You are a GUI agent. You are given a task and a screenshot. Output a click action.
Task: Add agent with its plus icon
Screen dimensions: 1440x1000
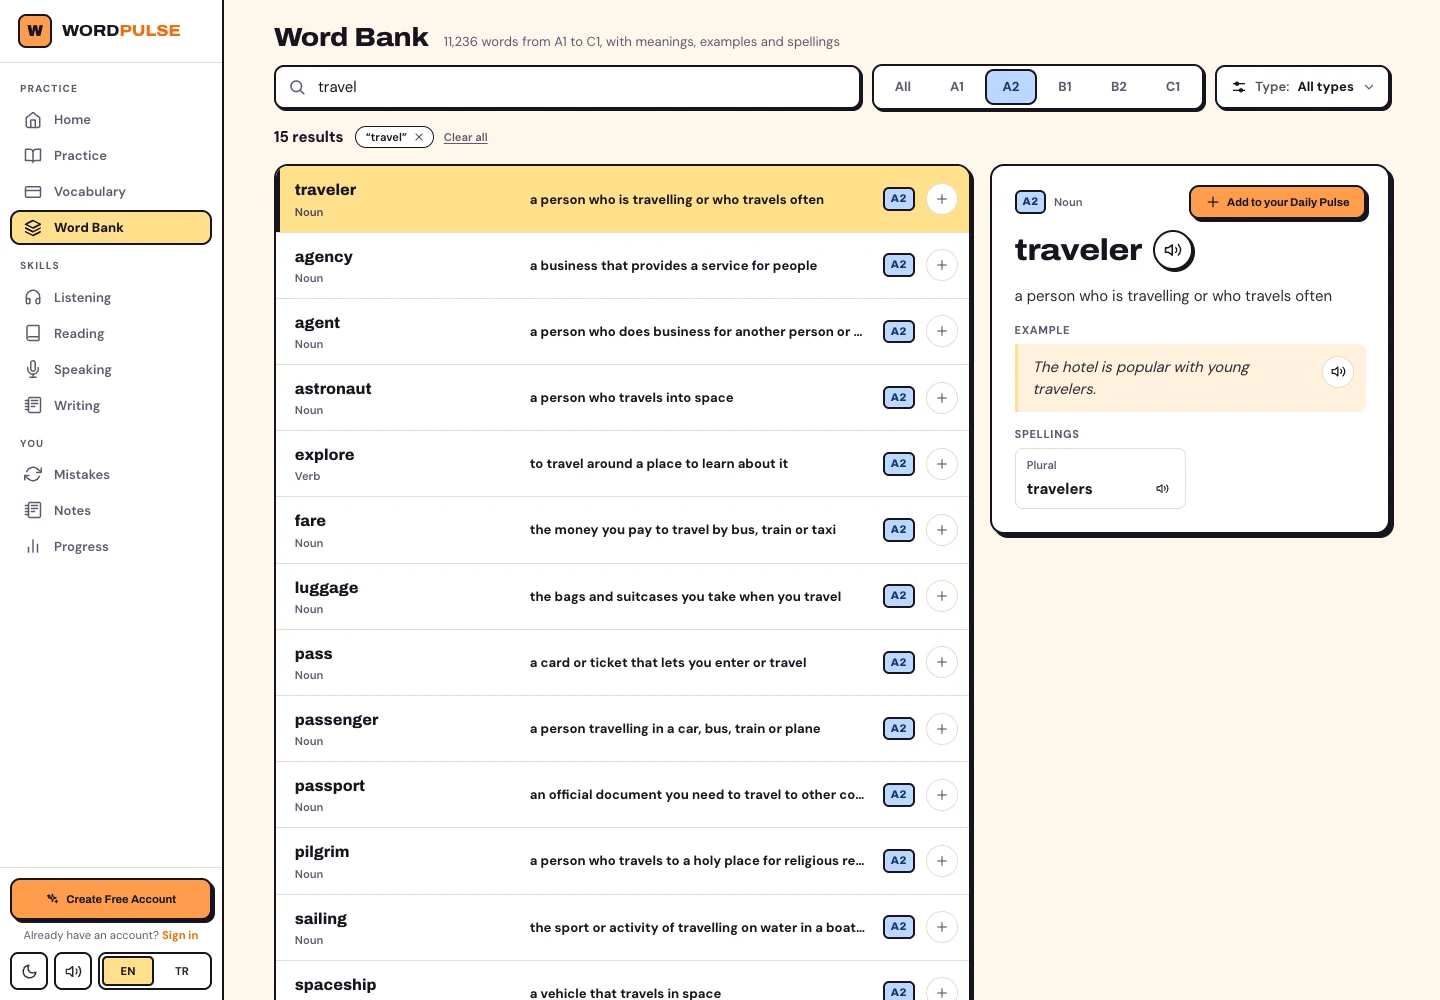(941, 331)
